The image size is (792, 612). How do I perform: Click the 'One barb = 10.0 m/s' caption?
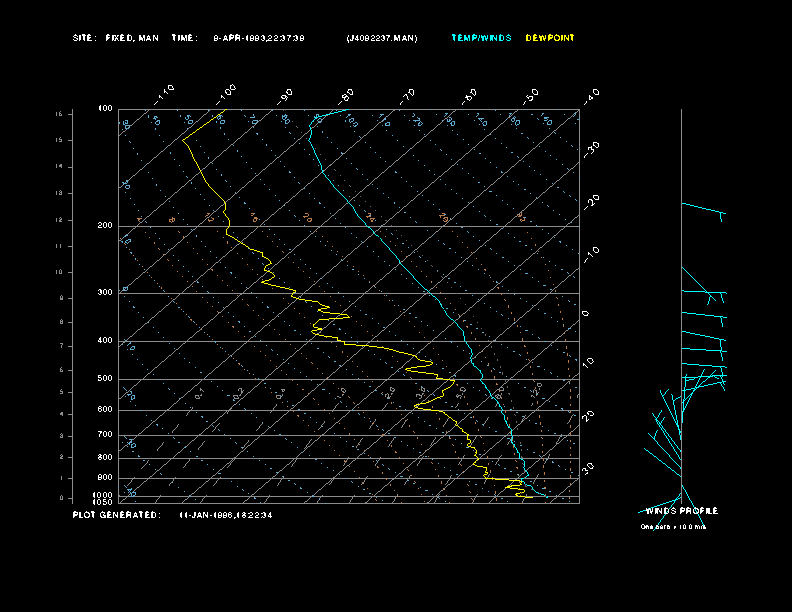click(673, 527)
